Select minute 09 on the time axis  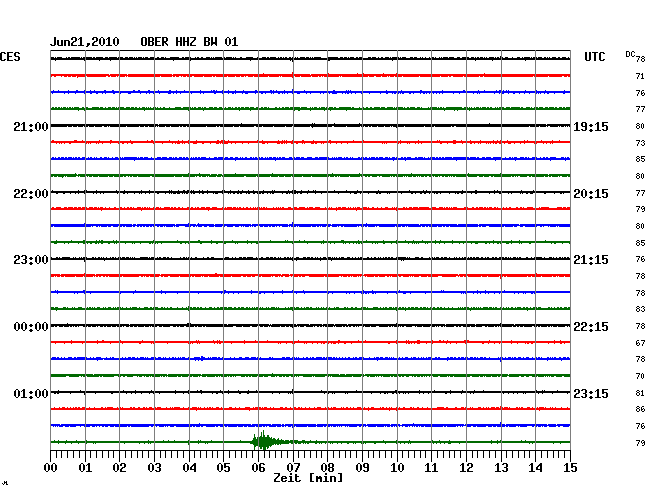pyautogui.click(x=362, y=467)
